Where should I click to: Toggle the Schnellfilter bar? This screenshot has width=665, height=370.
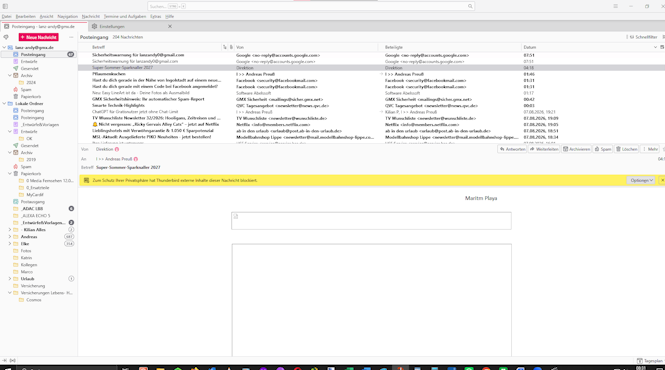(642, 37)
